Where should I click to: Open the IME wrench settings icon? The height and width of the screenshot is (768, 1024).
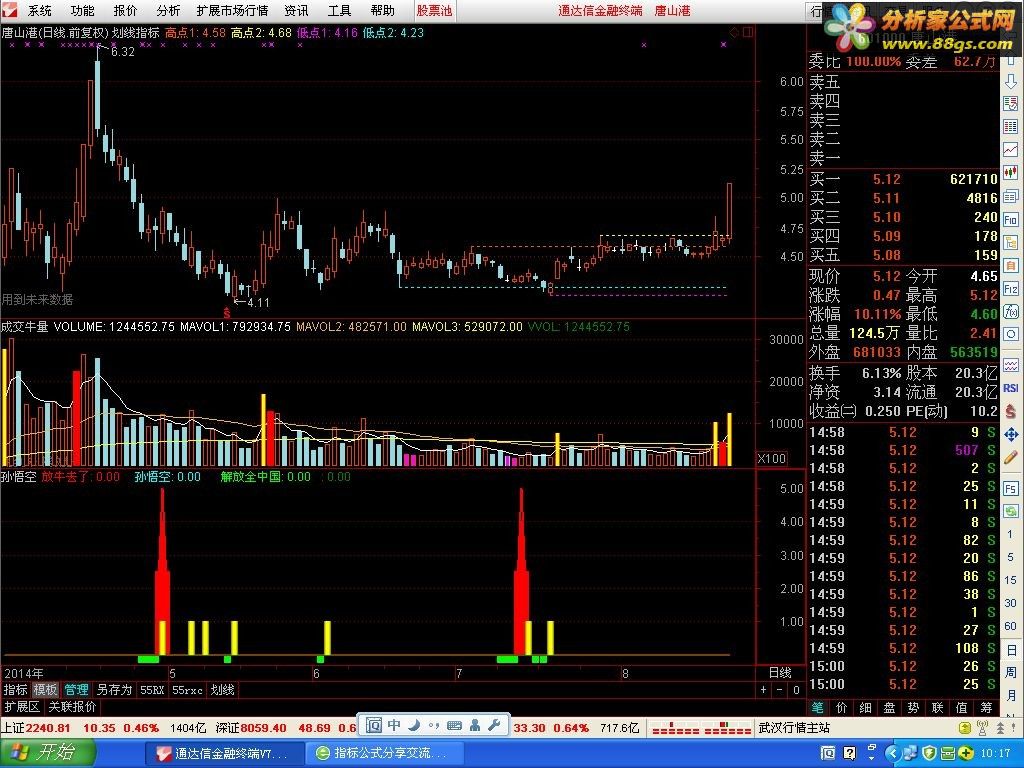[494, 725]
